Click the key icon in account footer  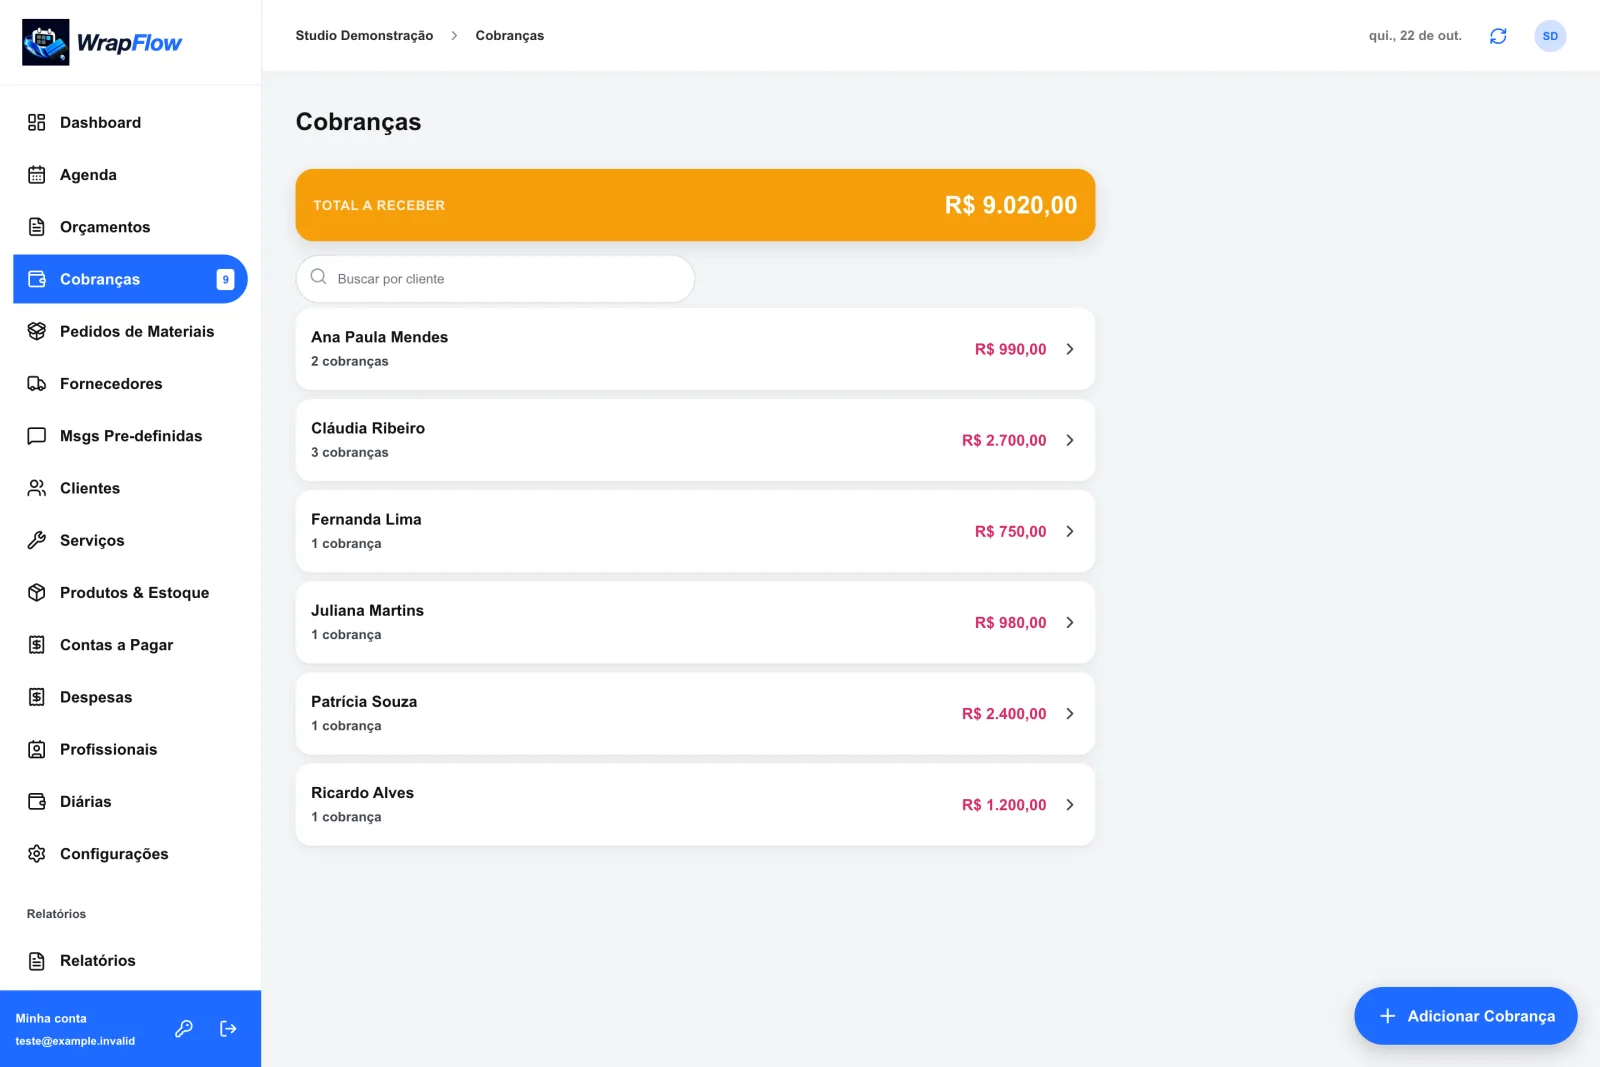[x=184, y=1028]
